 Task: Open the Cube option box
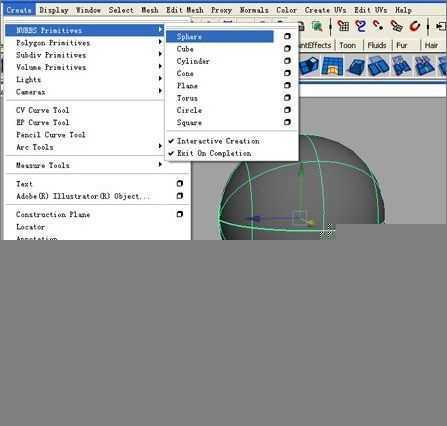(x=287, y=49)
